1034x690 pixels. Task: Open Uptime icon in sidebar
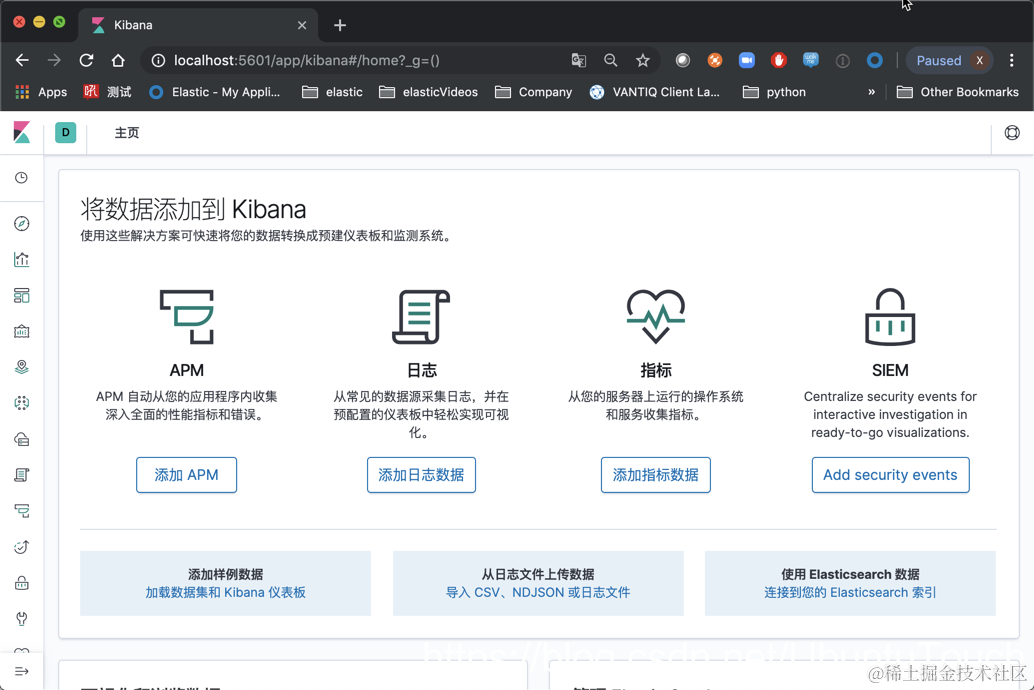pyautogui.click(x=22, y=547)
